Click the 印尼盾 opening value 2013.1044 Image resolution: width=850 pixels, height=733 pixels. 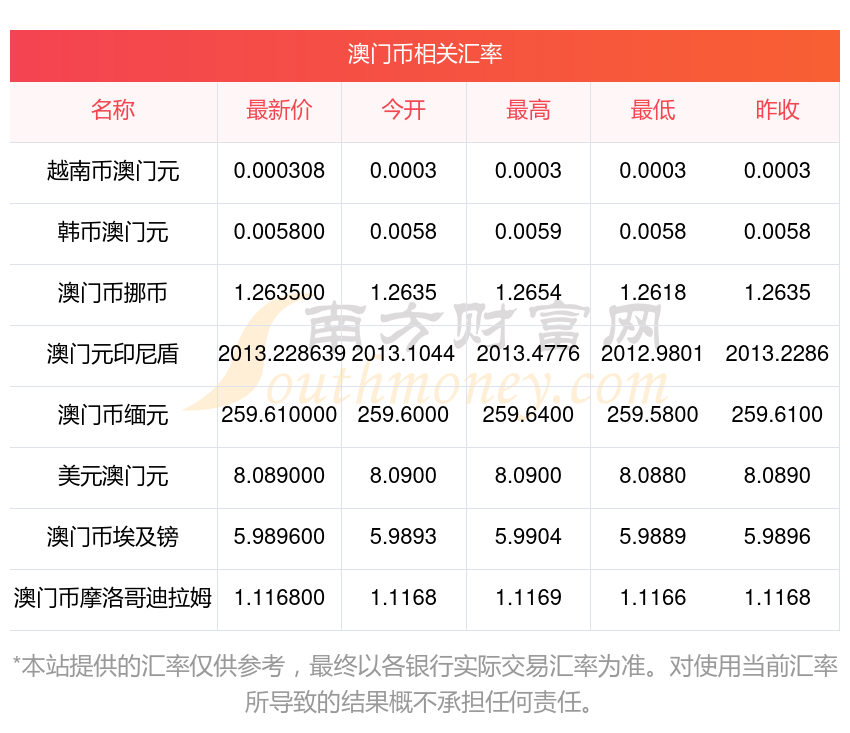[x=403, y=353]
